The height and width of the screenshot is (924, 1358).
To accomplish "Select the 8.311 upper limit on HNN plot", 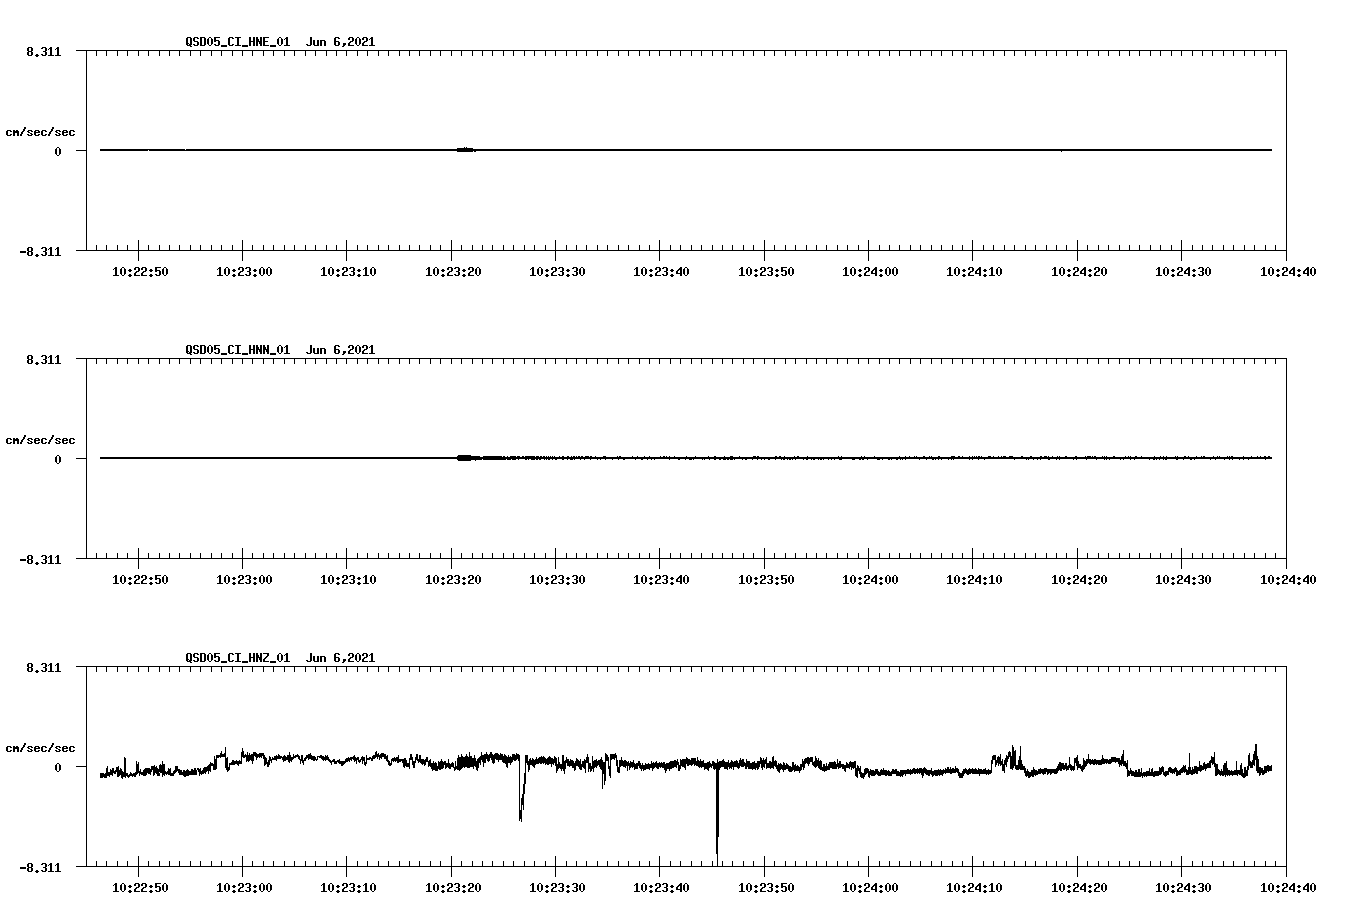I will pyautogui.click(x=43, y=359).
